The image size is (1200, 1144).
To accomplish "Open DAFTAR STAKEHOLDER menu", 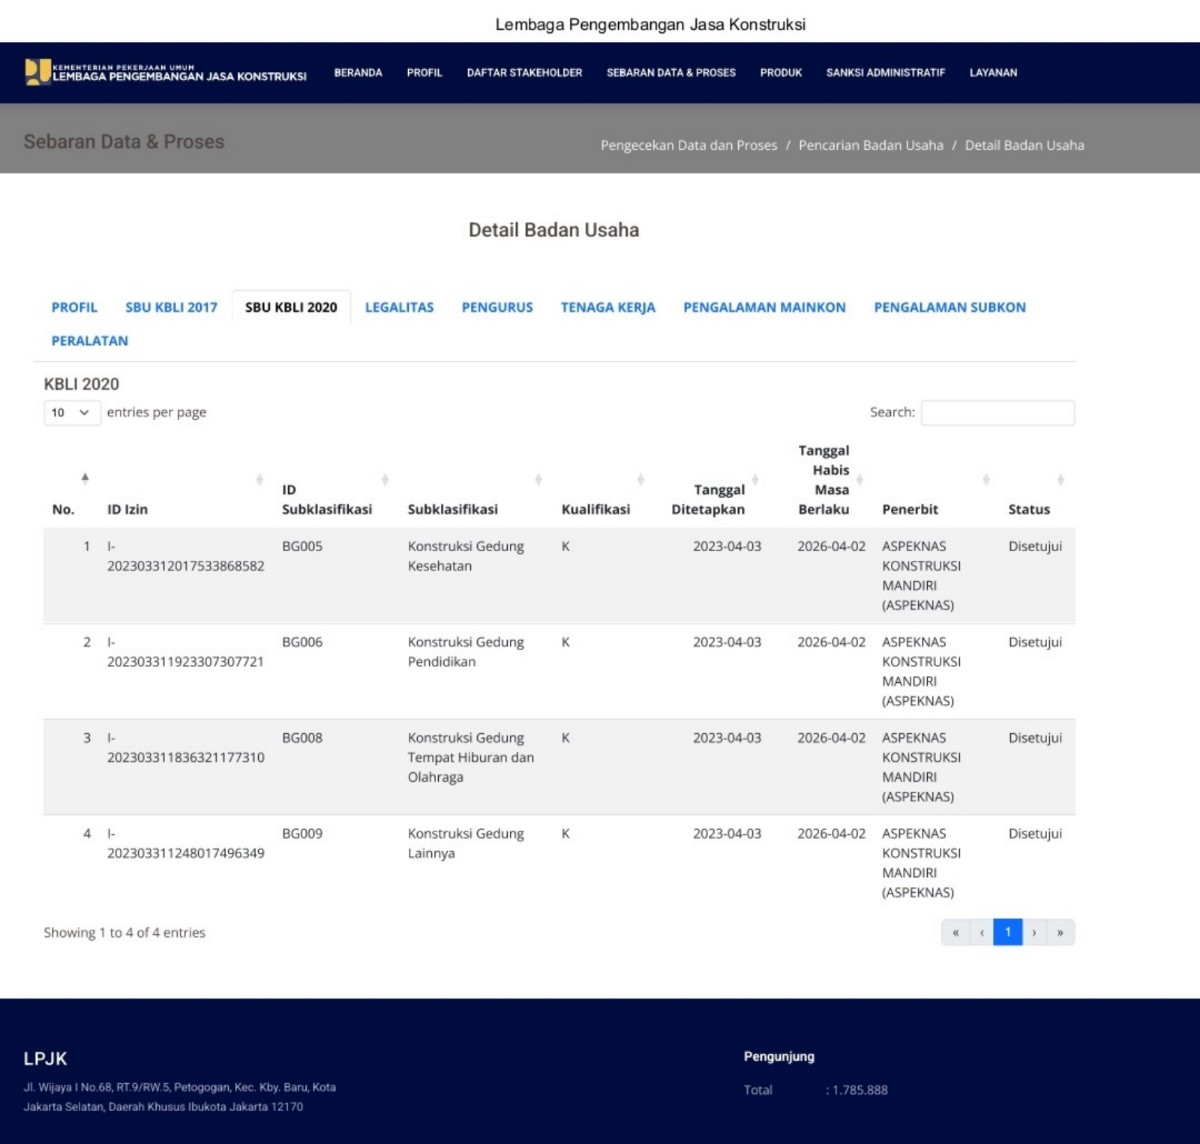I will click(524, 73).
